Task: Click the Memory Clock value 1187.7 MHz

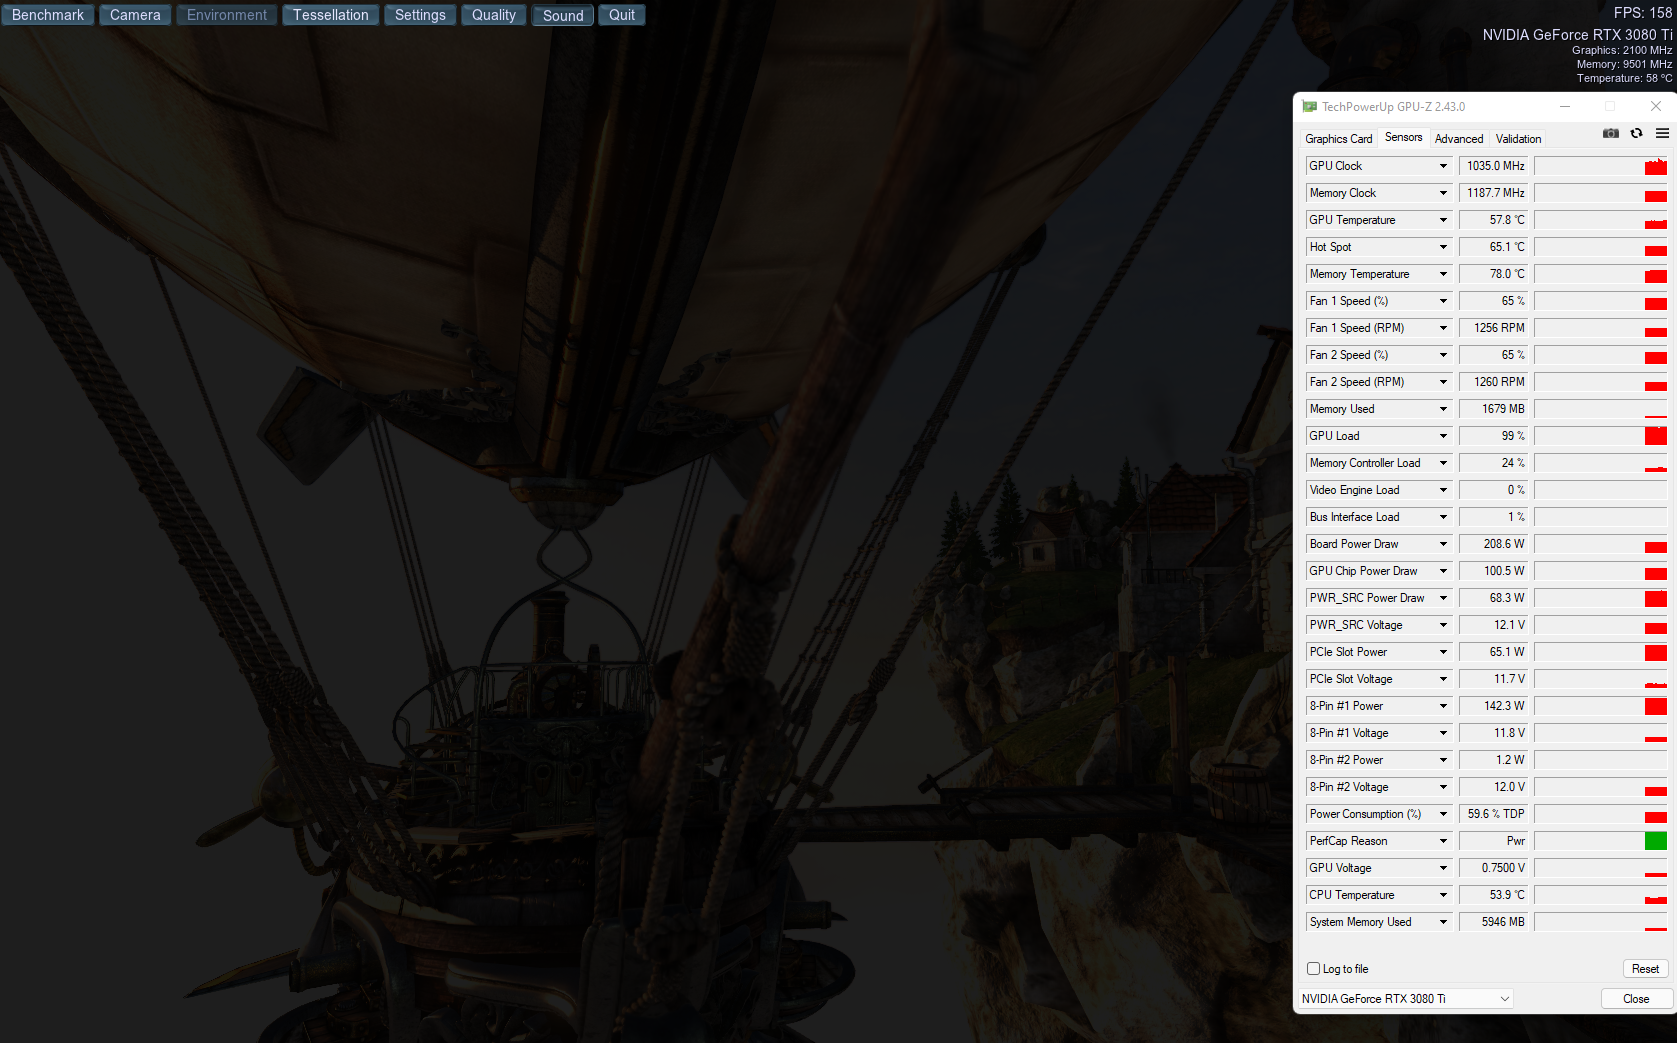Action: click(x=1495, y=193)
